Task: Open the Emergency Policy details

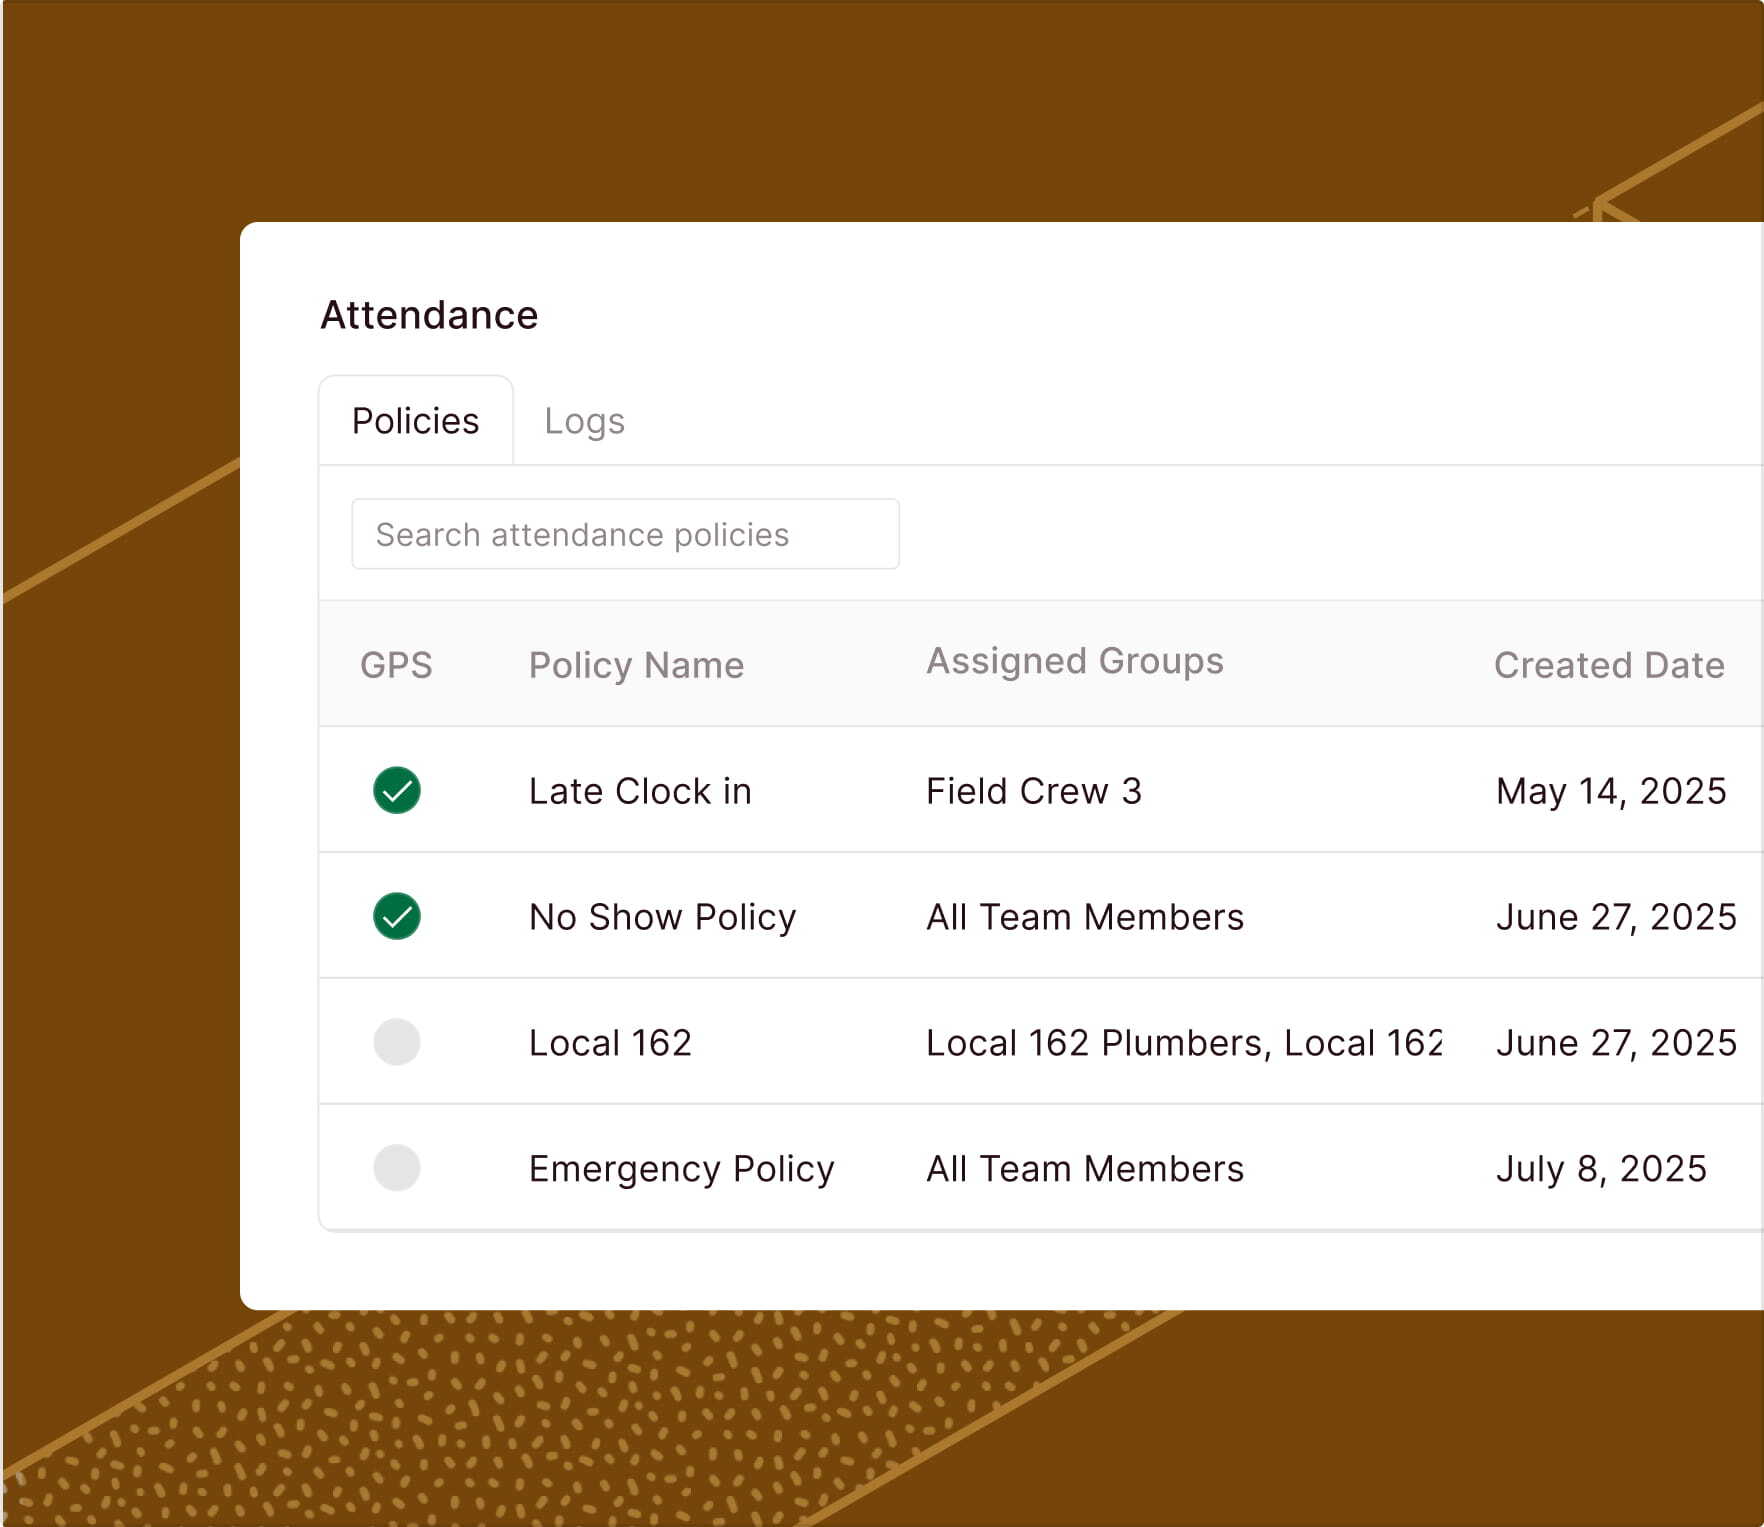Action: point(681,1168)
